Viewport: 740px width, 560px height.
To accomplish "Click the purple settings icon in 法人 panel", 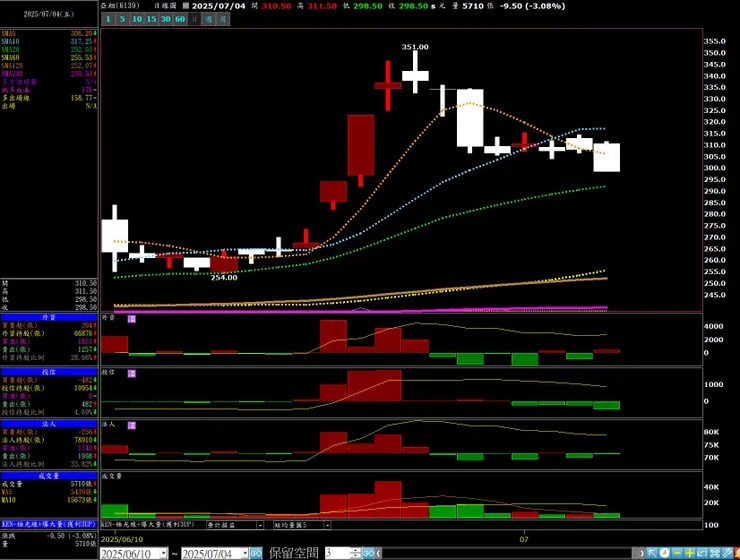I will [x=132, y=426].
